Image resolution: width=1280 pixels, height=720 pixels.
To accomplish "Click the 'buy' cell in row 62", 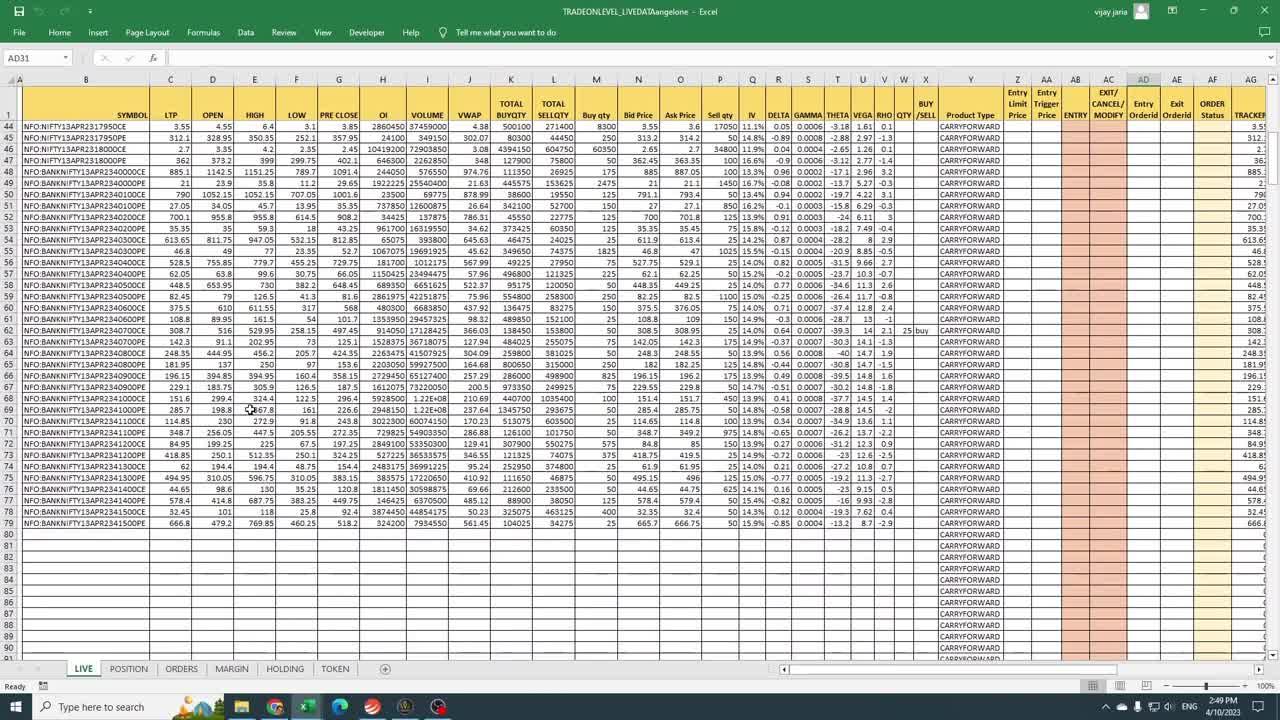I will [925, 330].
